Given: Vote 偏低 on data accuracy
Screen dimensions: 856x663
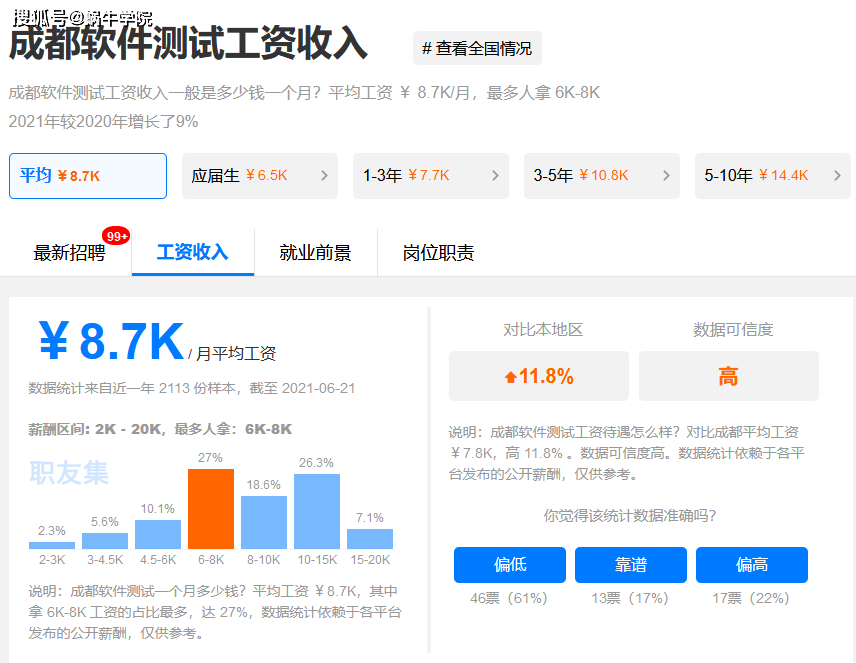Looking at the screenshot, I should 510,565.
